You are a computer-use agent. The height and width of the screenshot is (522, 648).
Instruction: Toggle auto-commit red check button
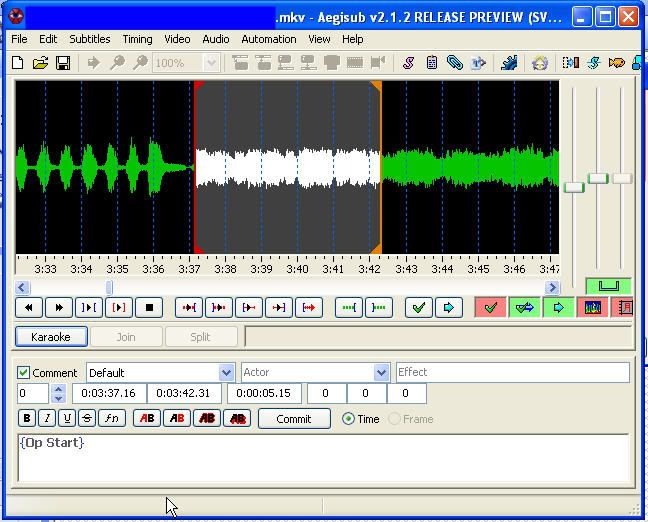click(x=491, y=307)
